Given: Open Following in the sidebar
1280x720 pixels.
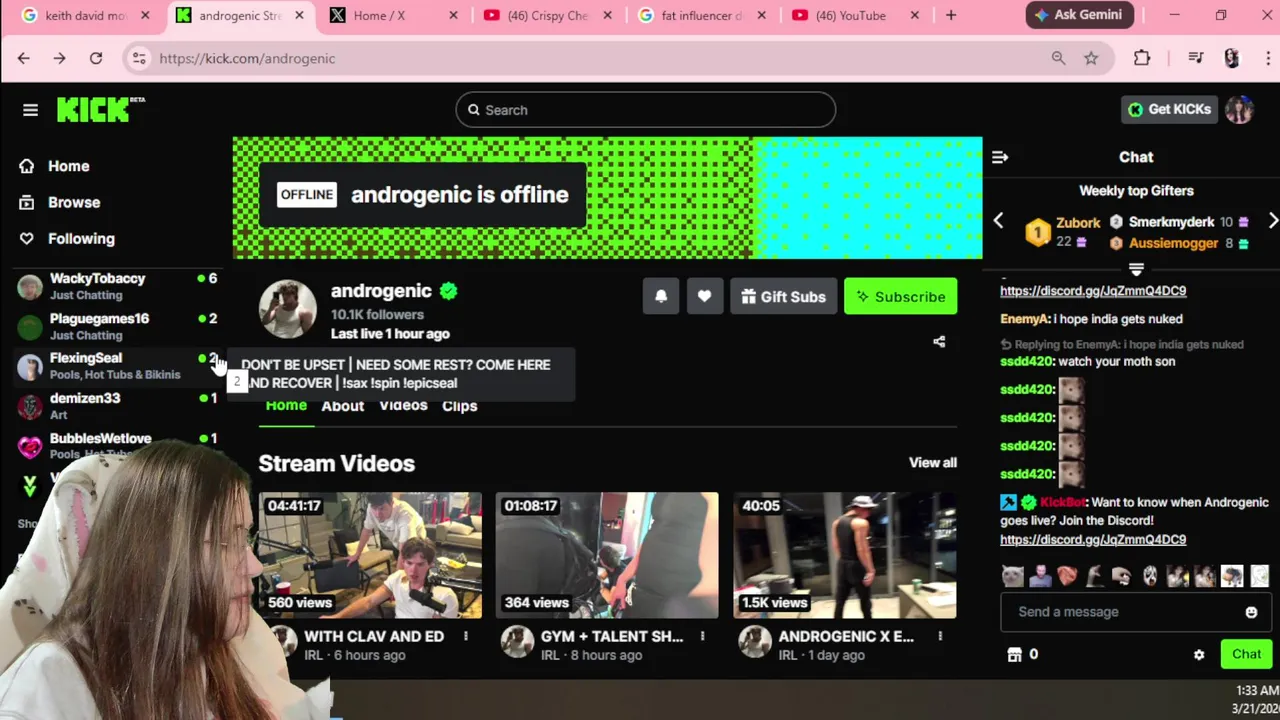Looking at the screenshot, I should (81, 238).
